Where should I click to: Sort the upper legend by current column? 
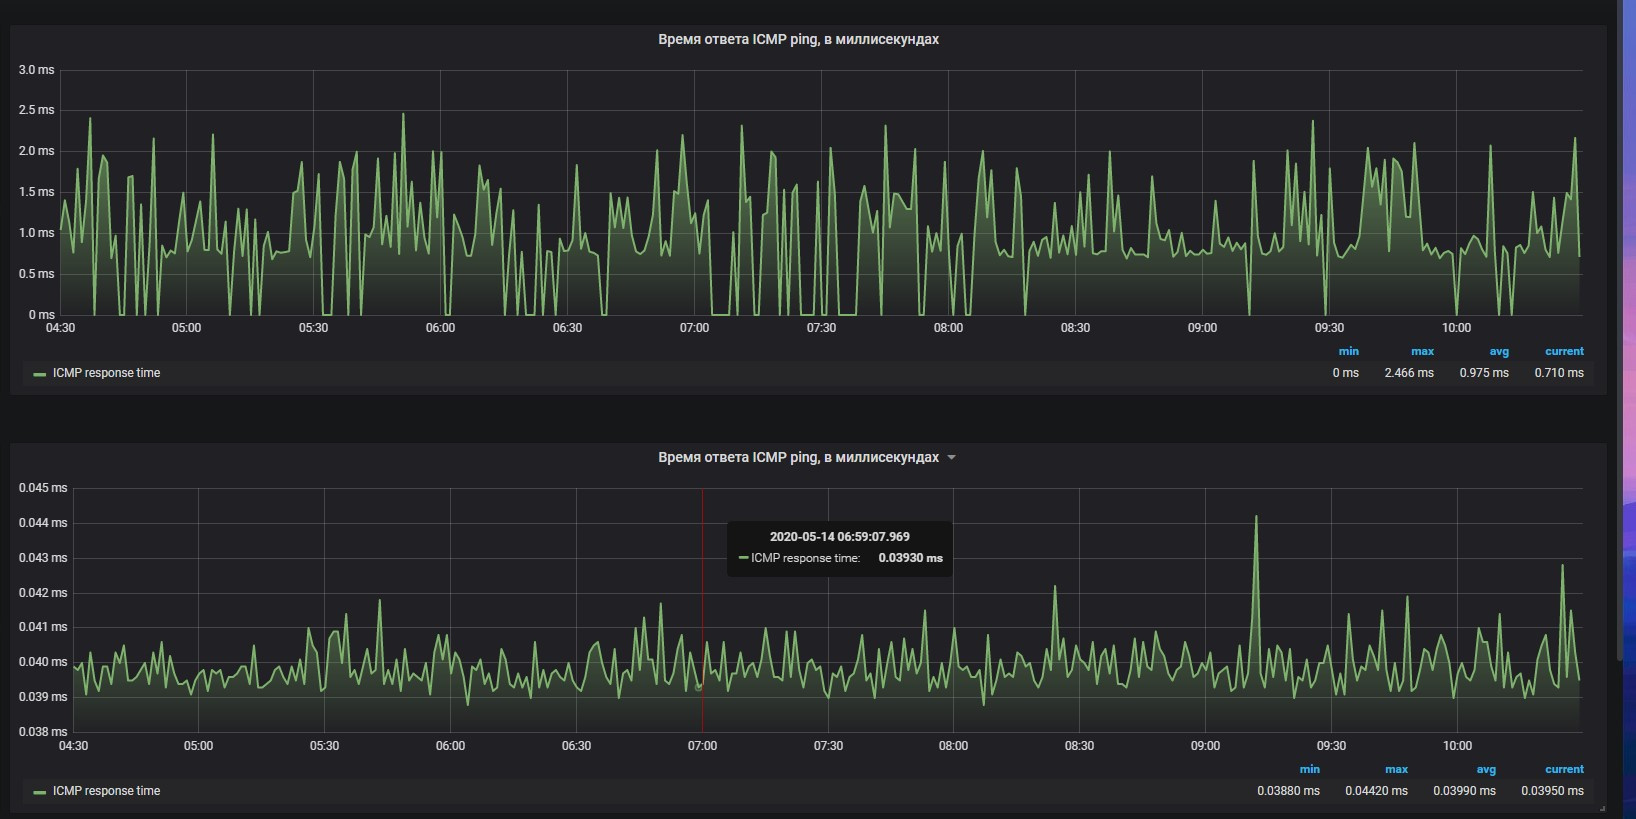pos(1564,352)
